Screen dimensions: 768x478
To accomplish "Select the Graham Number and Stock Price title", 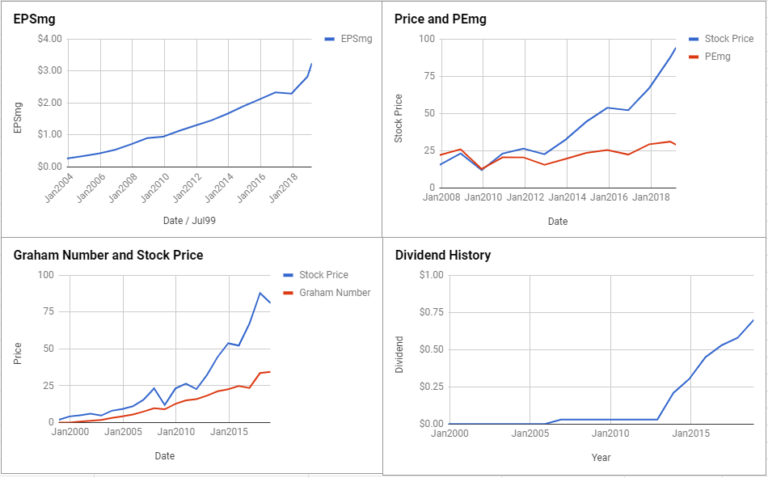I will (108, 255).
